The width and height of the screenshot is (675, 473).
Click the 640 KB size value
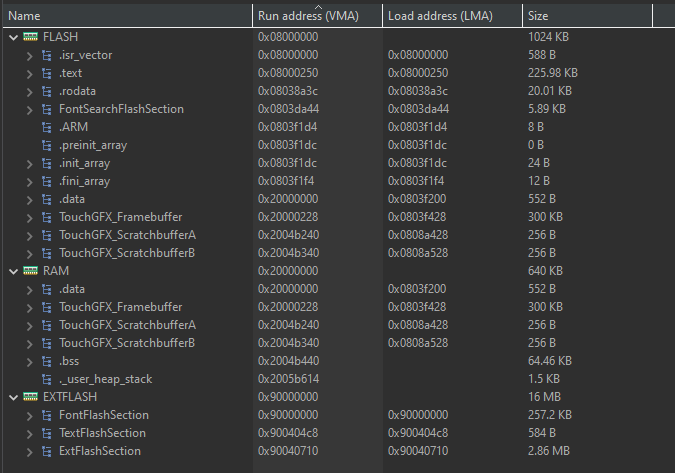[545, 271]
